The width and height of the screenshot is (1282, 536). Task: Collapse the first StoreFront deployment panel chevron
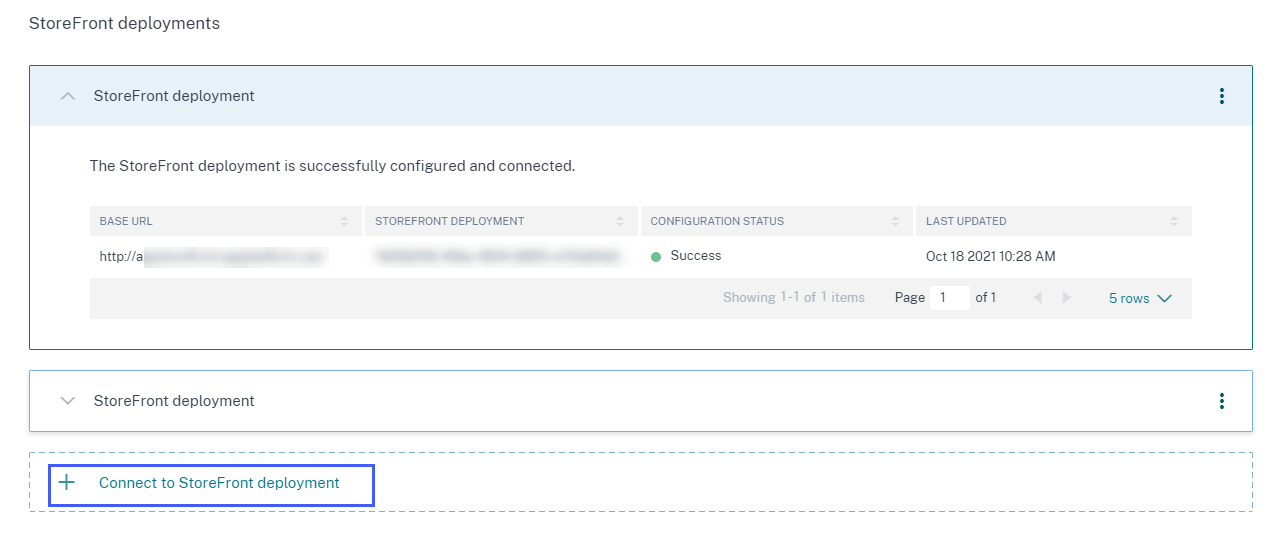[68, 97]
